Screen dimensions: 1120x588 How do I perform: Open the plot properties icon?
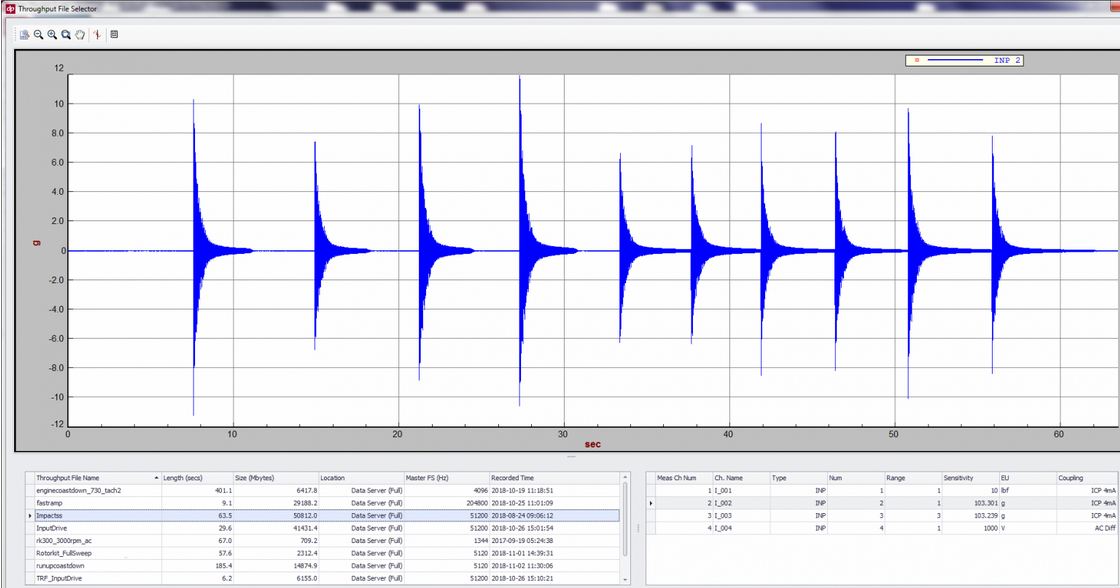click(x=114, y=35)
